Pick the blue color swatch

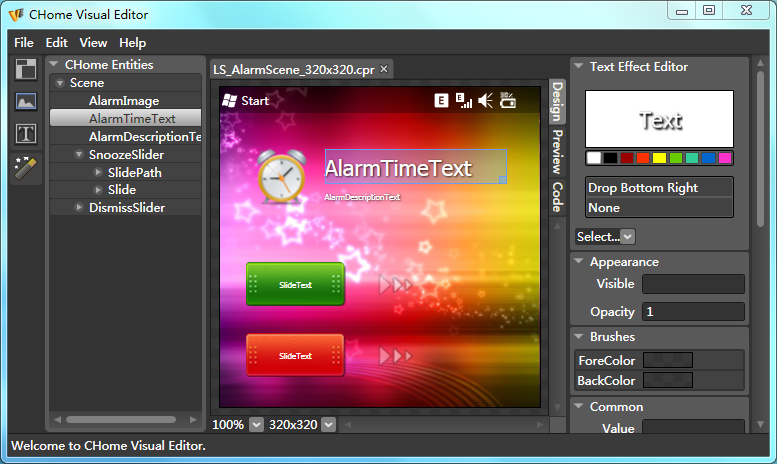[x=709, y=158]
